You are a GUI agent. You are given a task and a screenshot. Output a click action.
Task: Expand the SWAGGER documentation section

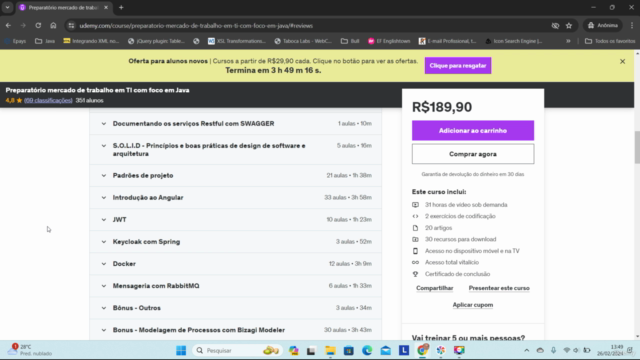click(x=236, y=123)
